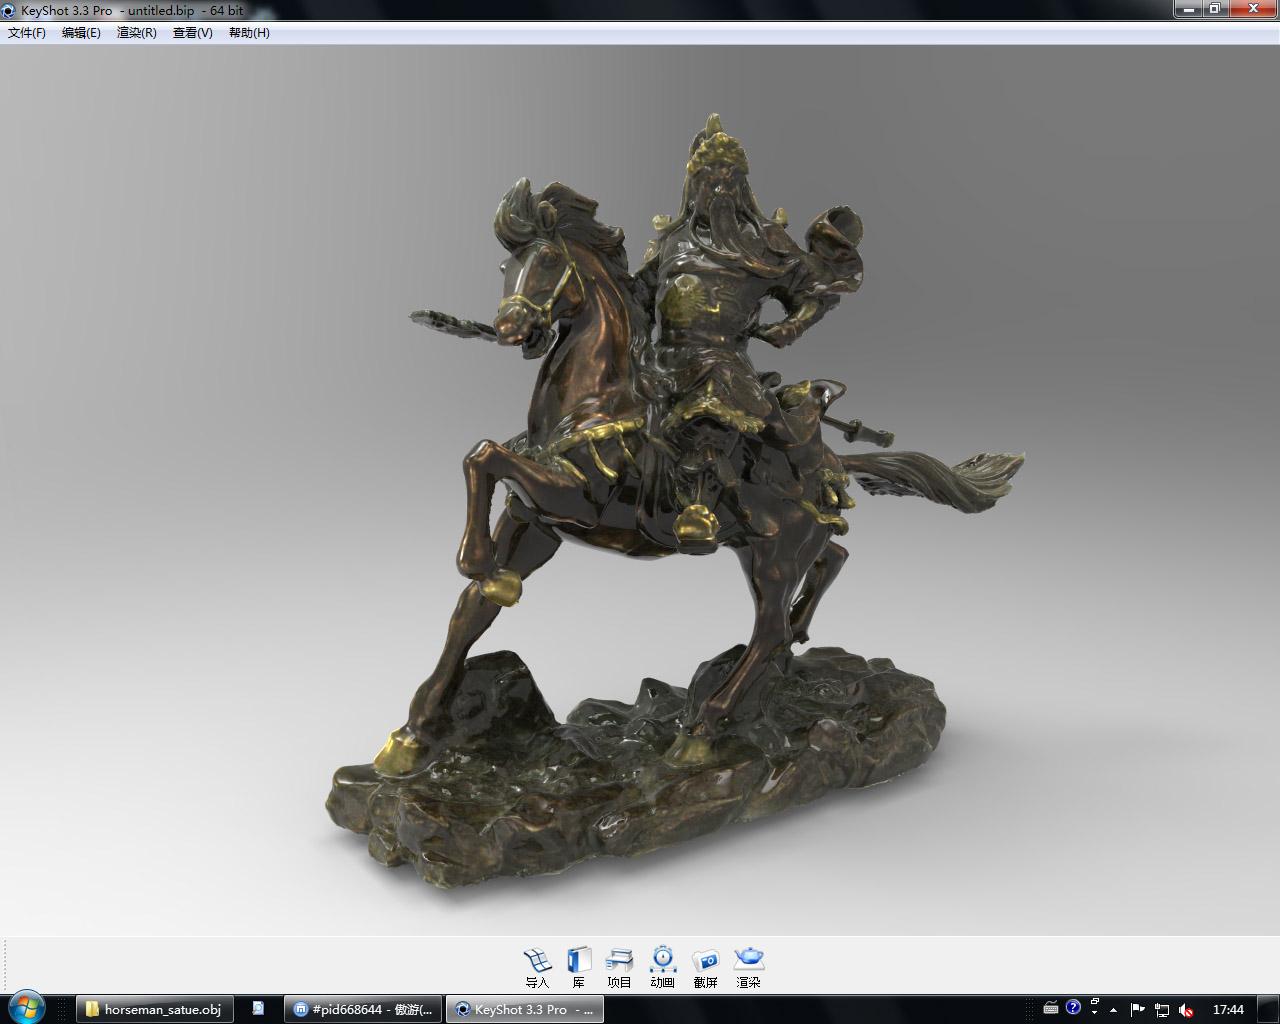The image size is (1280, 1024).
Task: Click the help question mark tray icon
Action: click(1073, 1008)
